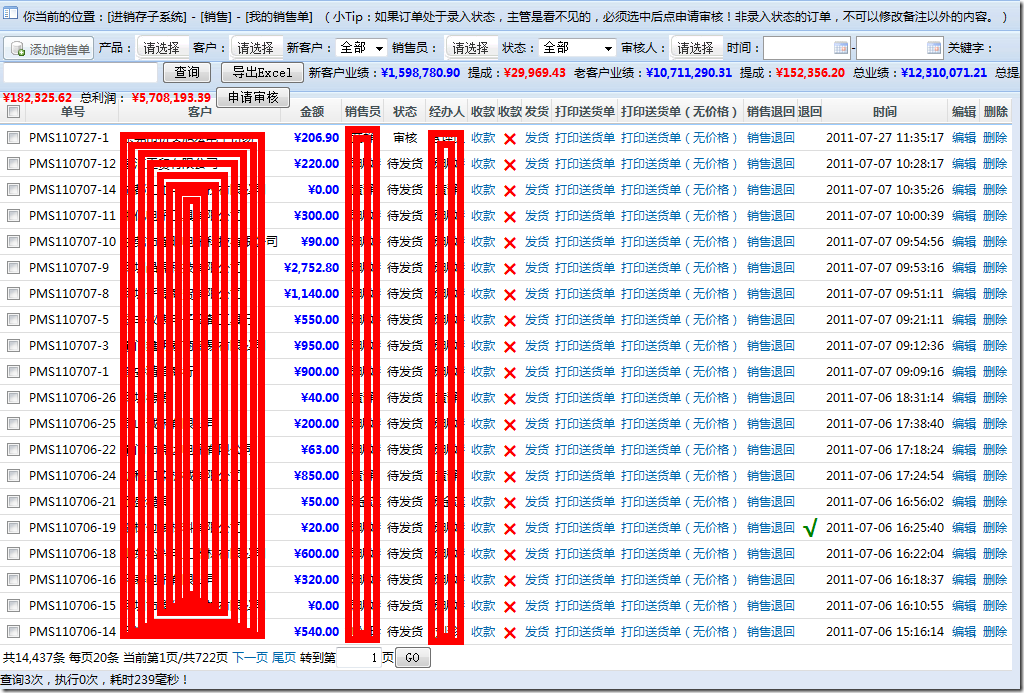Check the box for order PMS110706-16

[x=13, y=579]
